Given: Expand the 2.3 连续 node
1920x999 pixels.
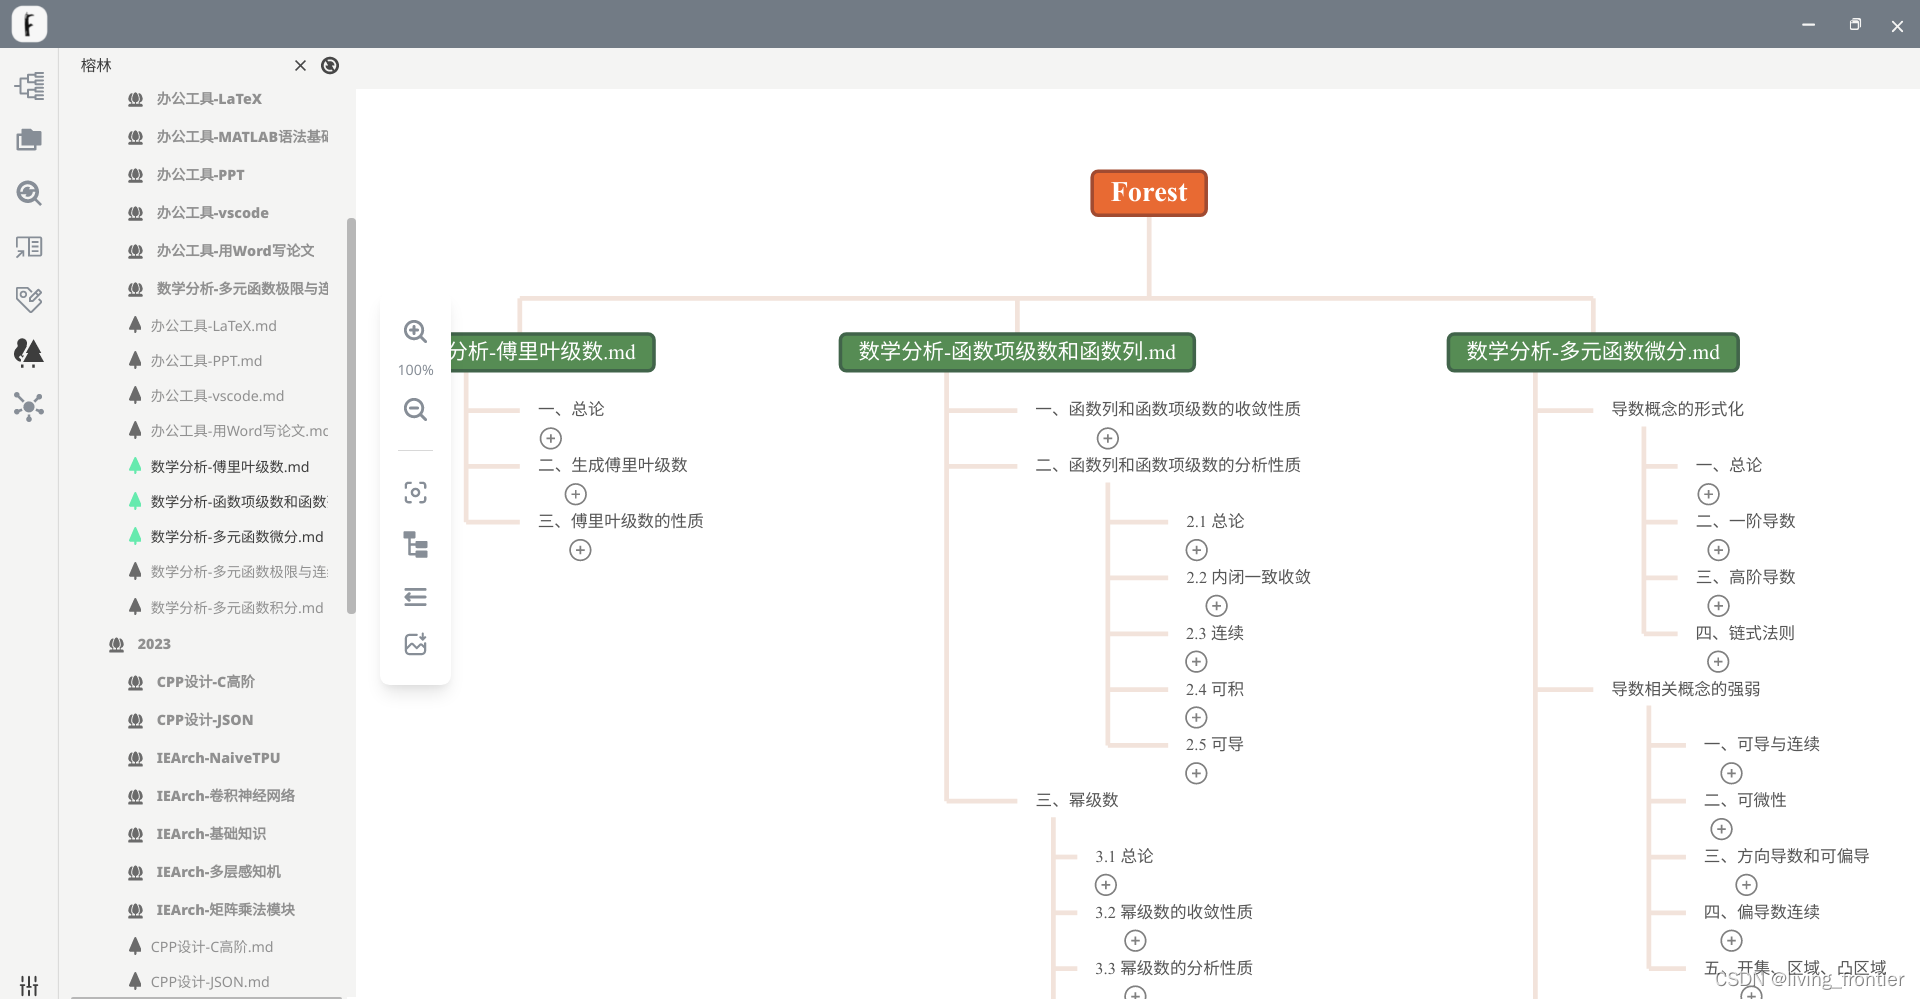Looking at the screenshot, I should (1197, 662).
